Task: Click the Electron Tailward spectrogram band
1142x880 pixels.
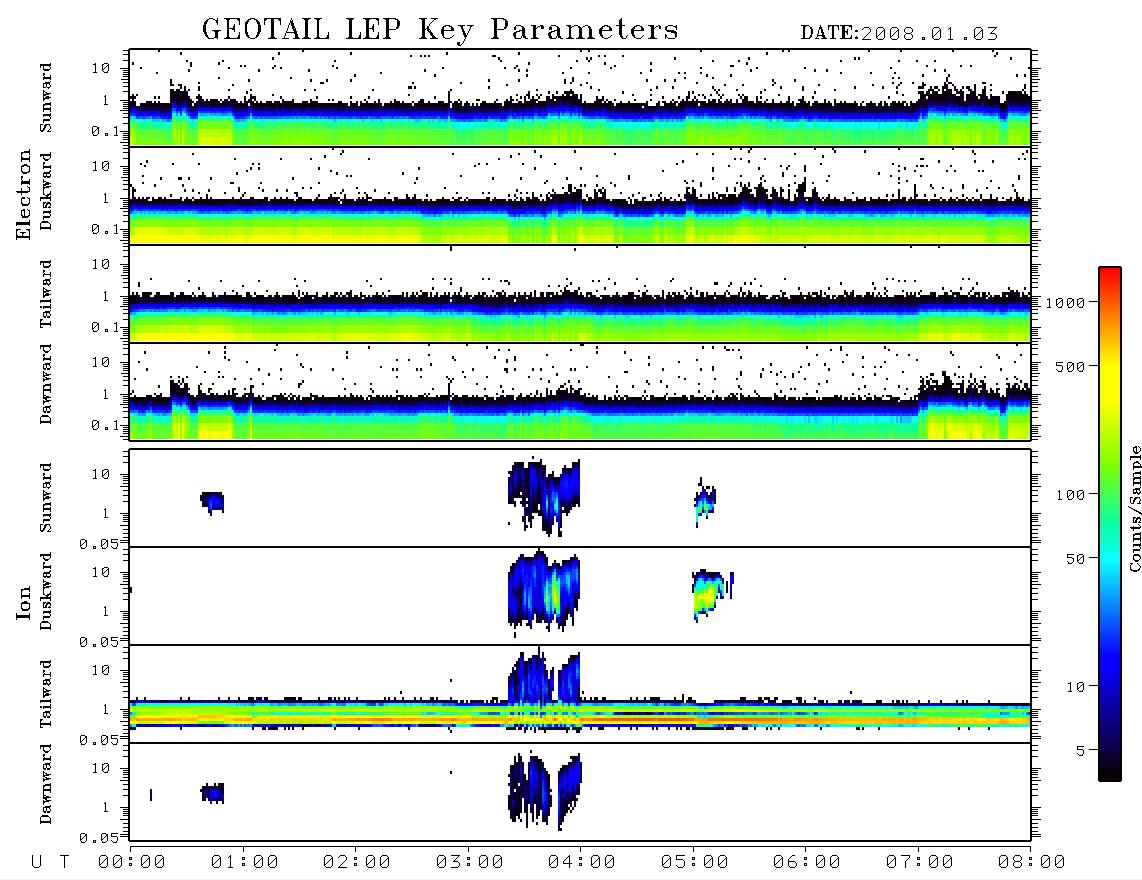Action: (x=580, y=317)
